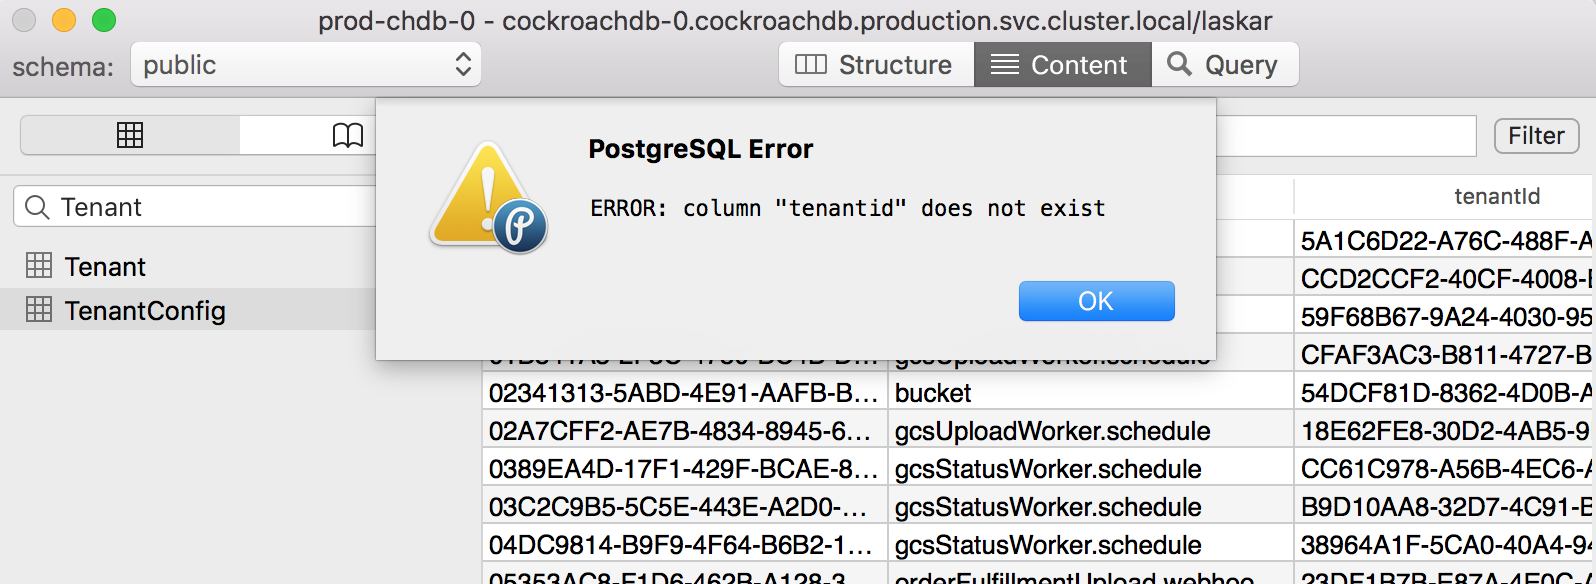Switch to the Structure tab
This screenshot has height=584, width=1596.
point(875,64)
